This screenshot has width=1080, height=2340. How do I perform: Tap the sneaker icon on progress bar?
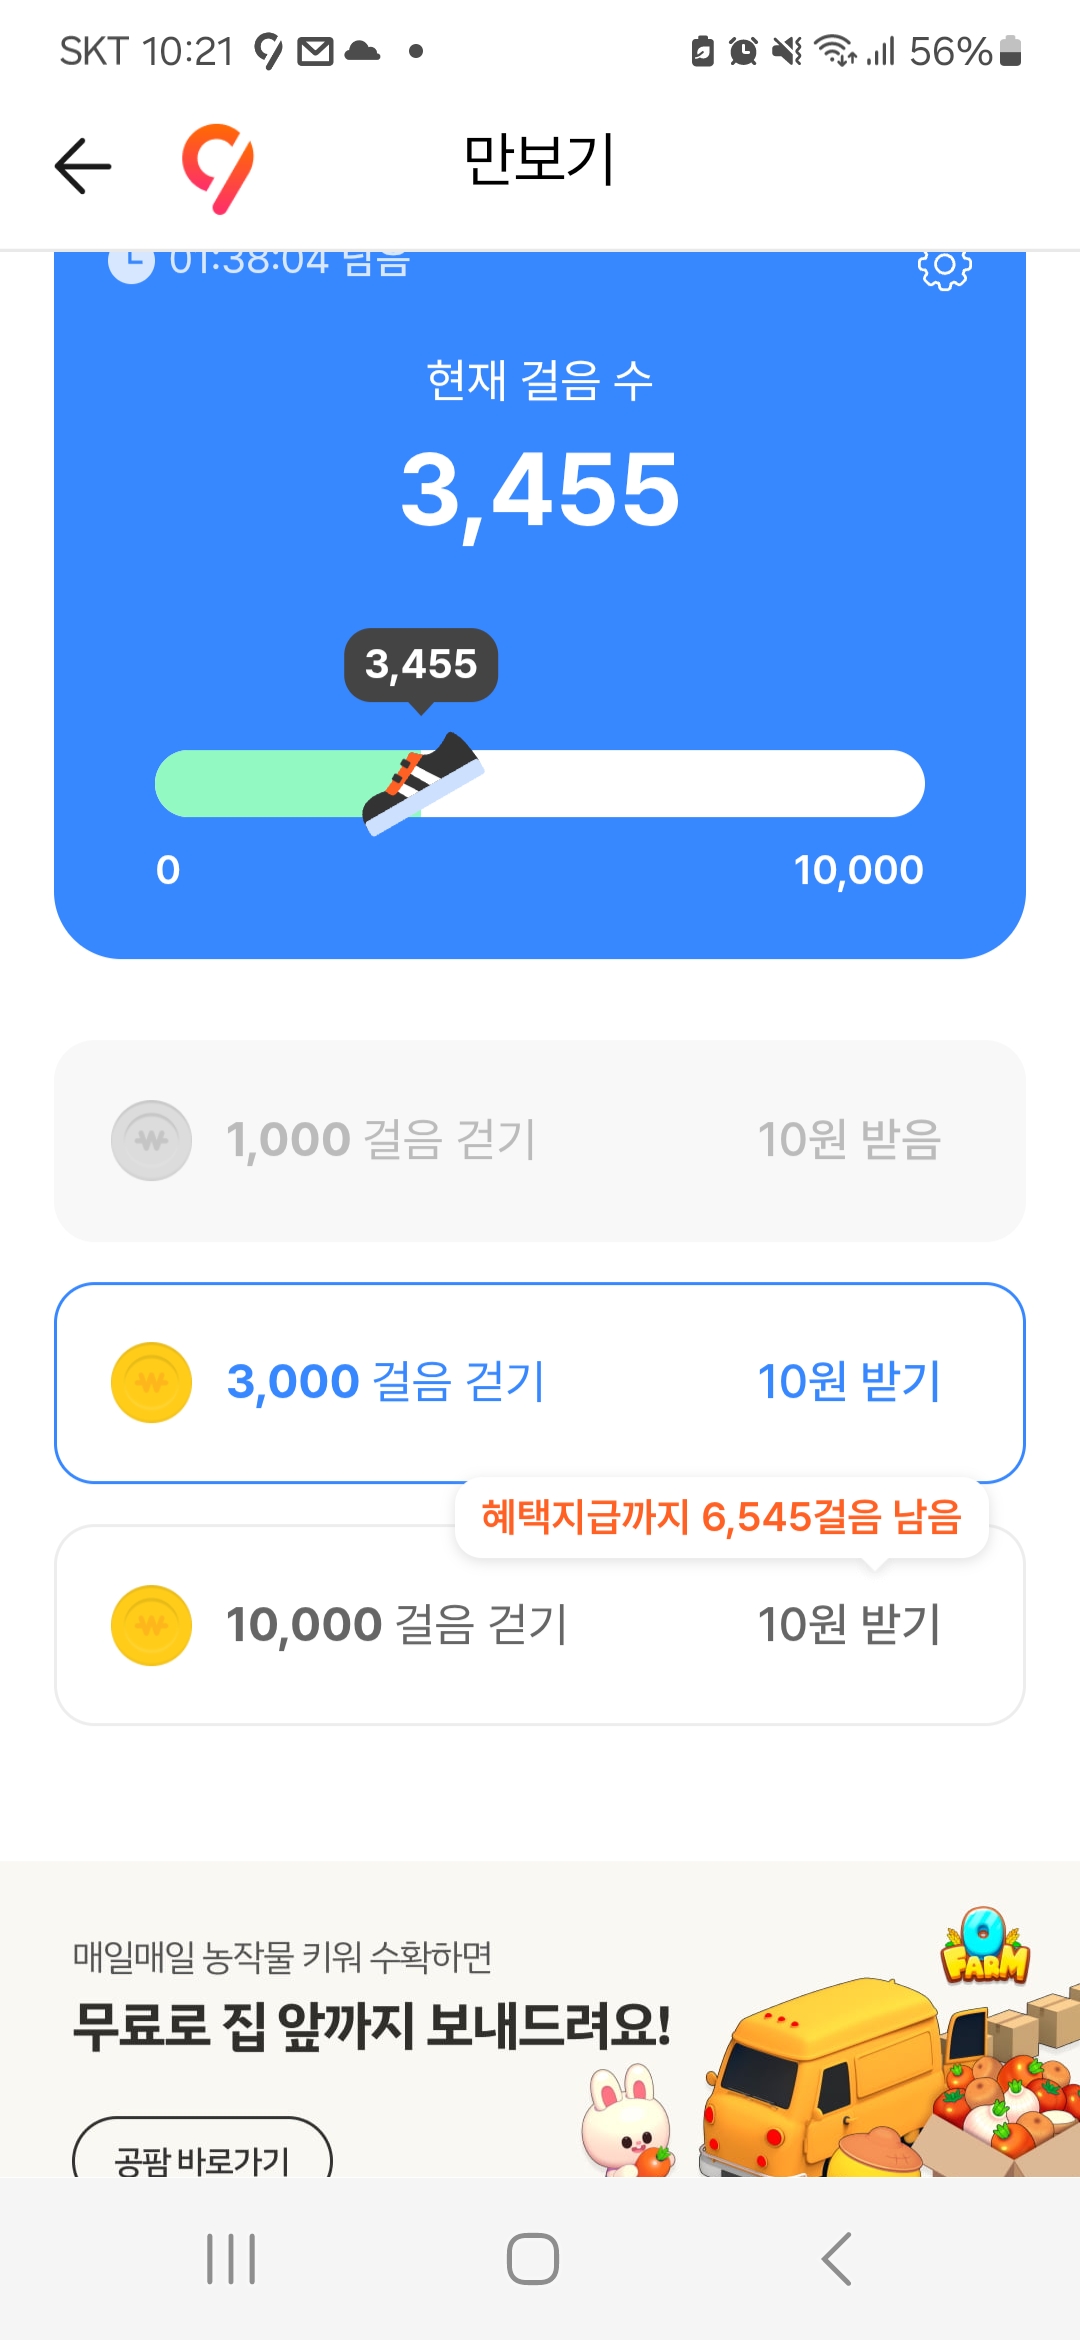[x=422, y=783]
